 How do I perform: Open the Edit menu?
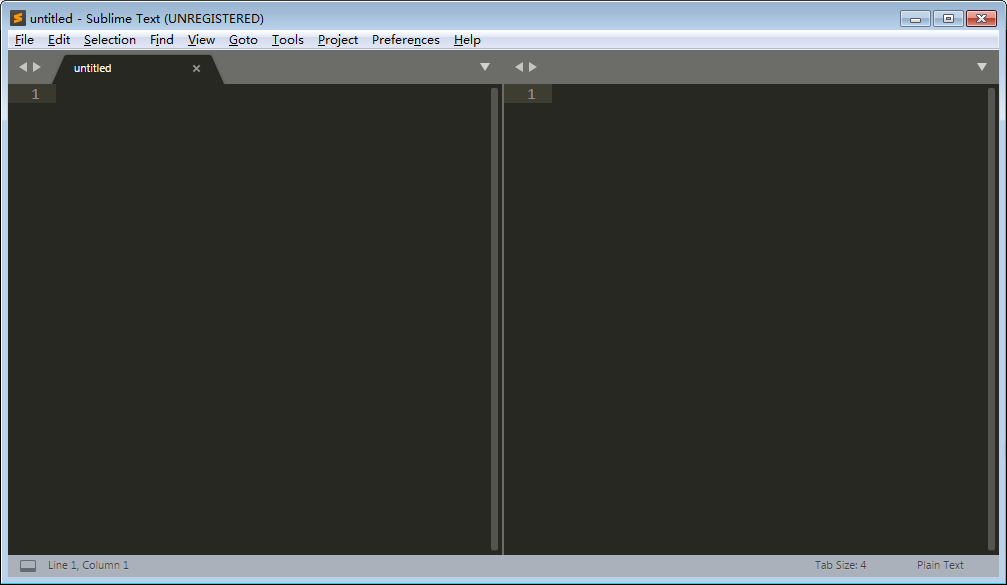point(58,40)
